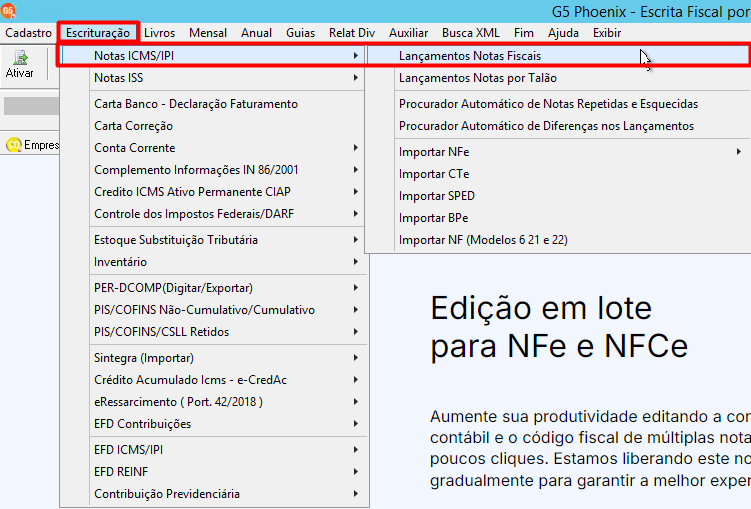Choose Carta Banco - Declaração Faturamento
The image size is (751, 509).
point(213,104)
